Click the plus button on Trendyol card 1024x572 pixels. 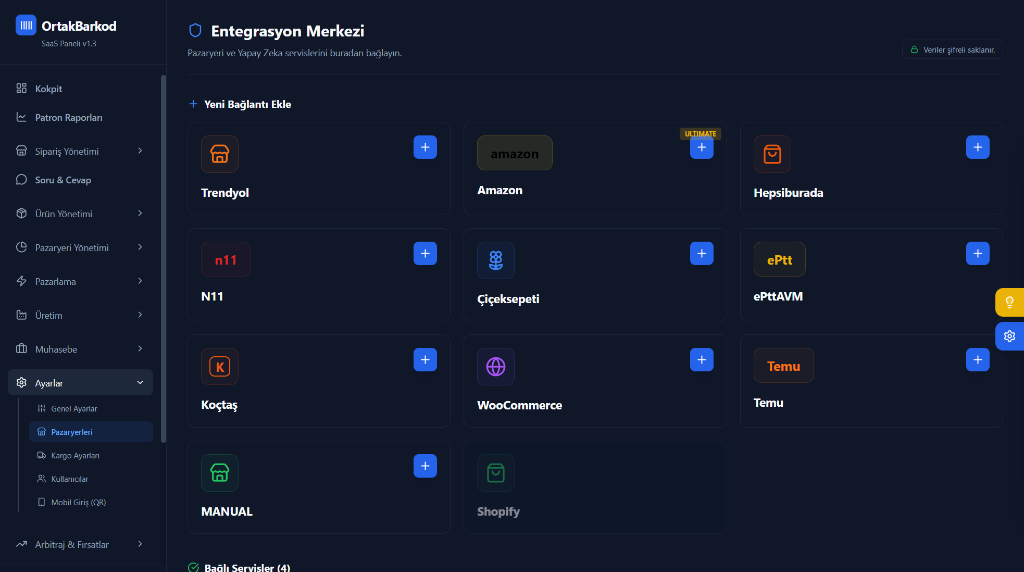[425, 147]
